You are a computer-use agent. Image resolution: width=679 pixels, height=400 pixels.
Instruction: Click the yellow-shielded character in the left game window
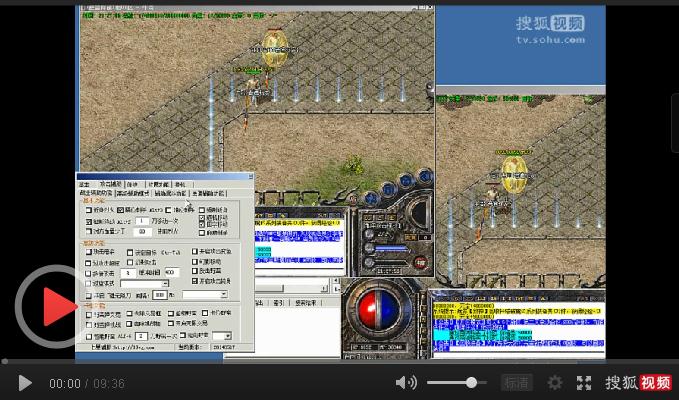pos(275,48)
